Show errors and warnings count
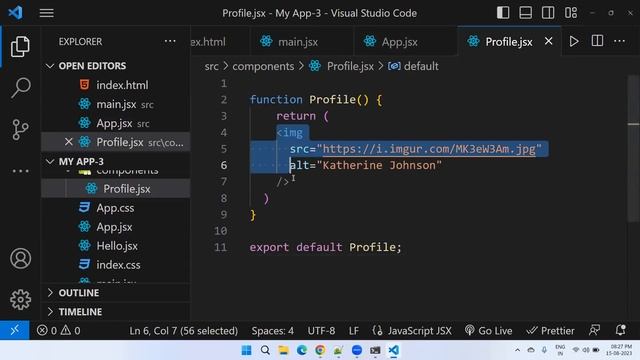The image size is (640, 360). pos(58,331)
